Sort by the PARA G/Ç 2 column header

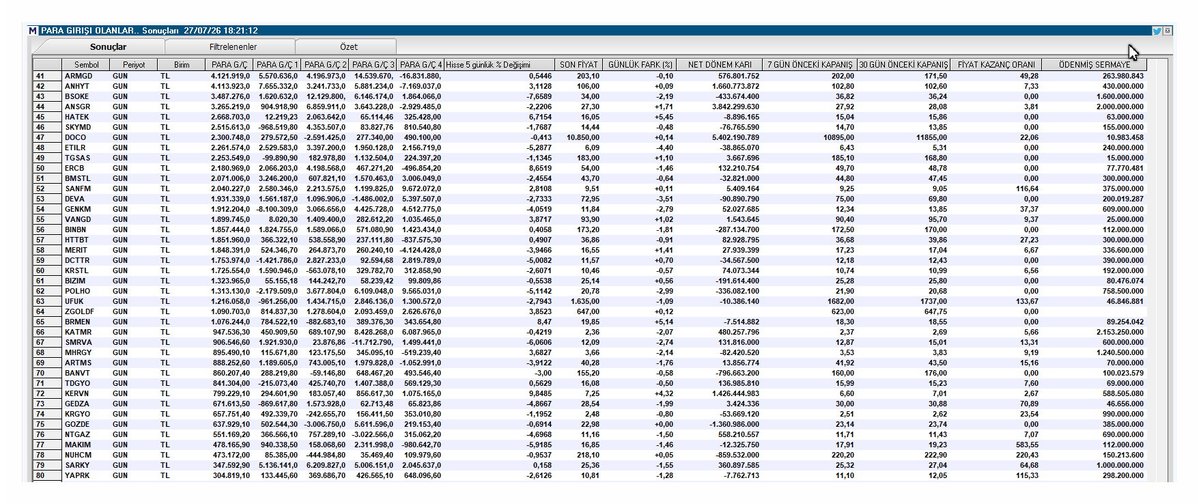(326, 65)
